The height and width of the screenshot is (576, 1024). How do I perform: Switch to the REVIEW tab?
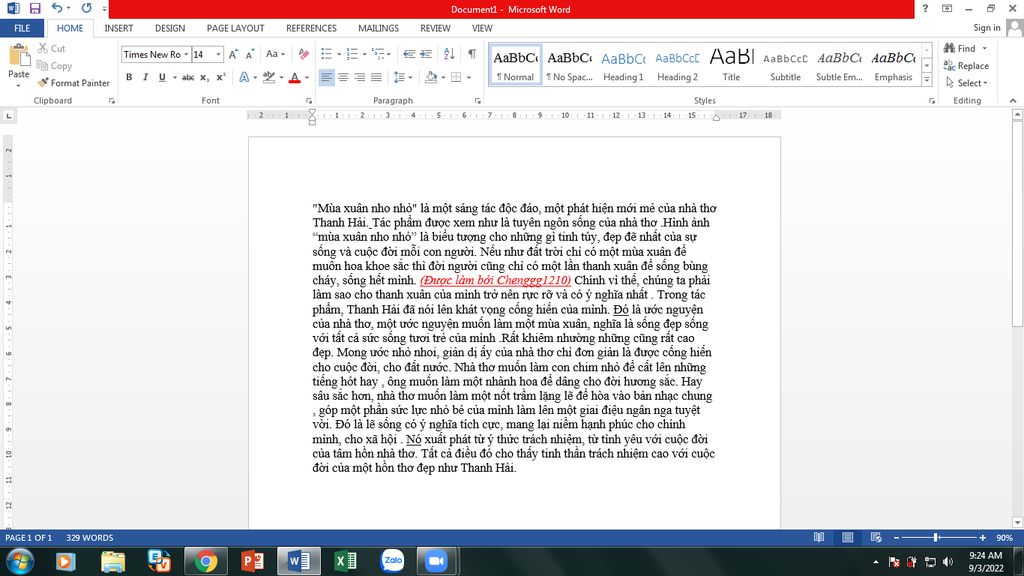435,28
